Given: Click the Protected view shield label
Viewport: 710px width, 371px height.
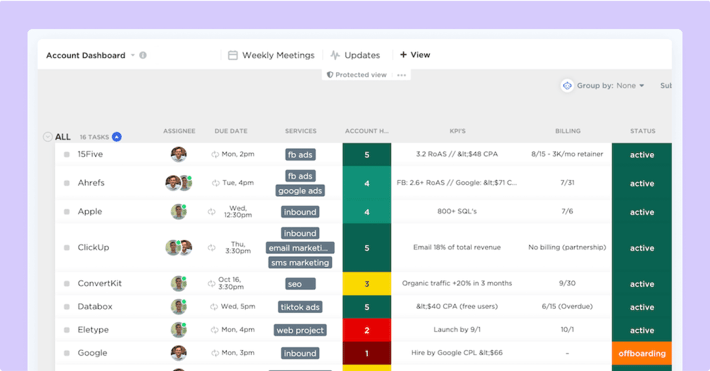Looking at the screenshot, I should (357, 75).
